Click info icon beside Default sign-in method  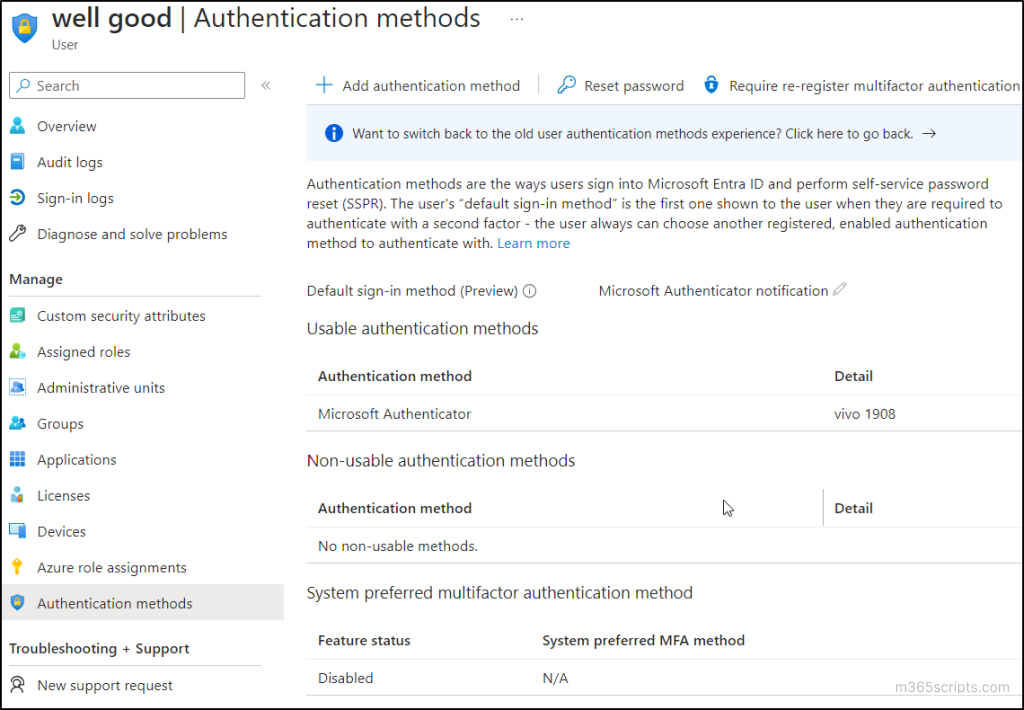(529, 291)
